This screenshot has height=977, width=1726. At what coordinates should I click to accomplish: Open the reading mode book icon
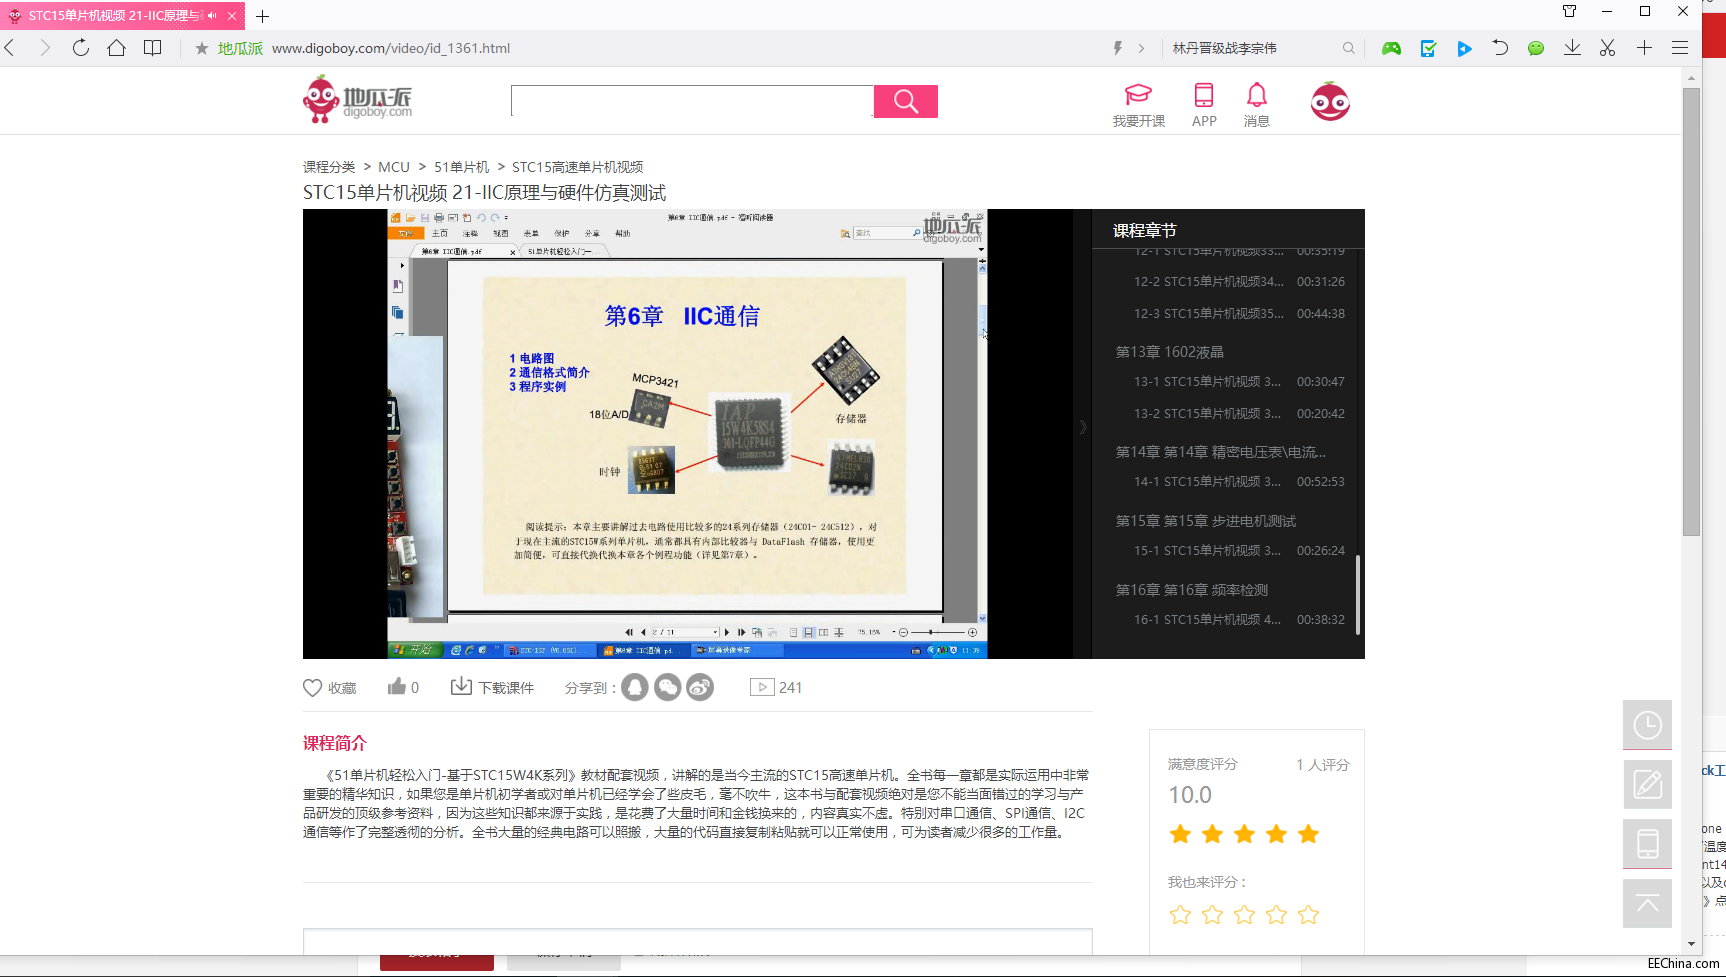coord(153,48)
